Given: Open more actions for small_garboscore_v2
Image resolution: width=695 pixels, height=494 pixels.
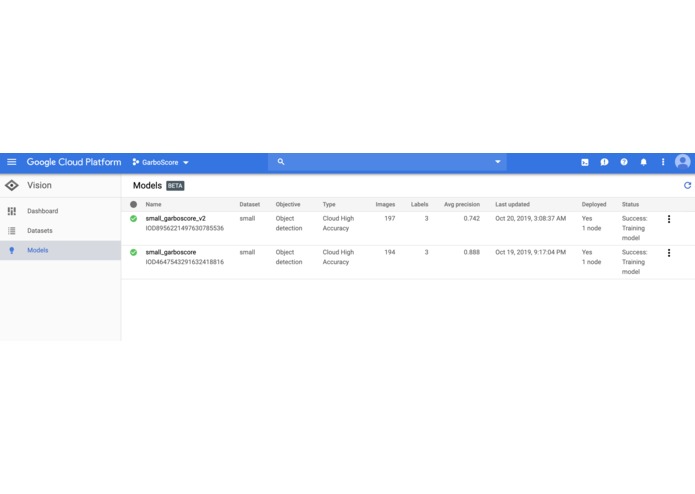Looking at the screenshot, I should coord(669,219).
